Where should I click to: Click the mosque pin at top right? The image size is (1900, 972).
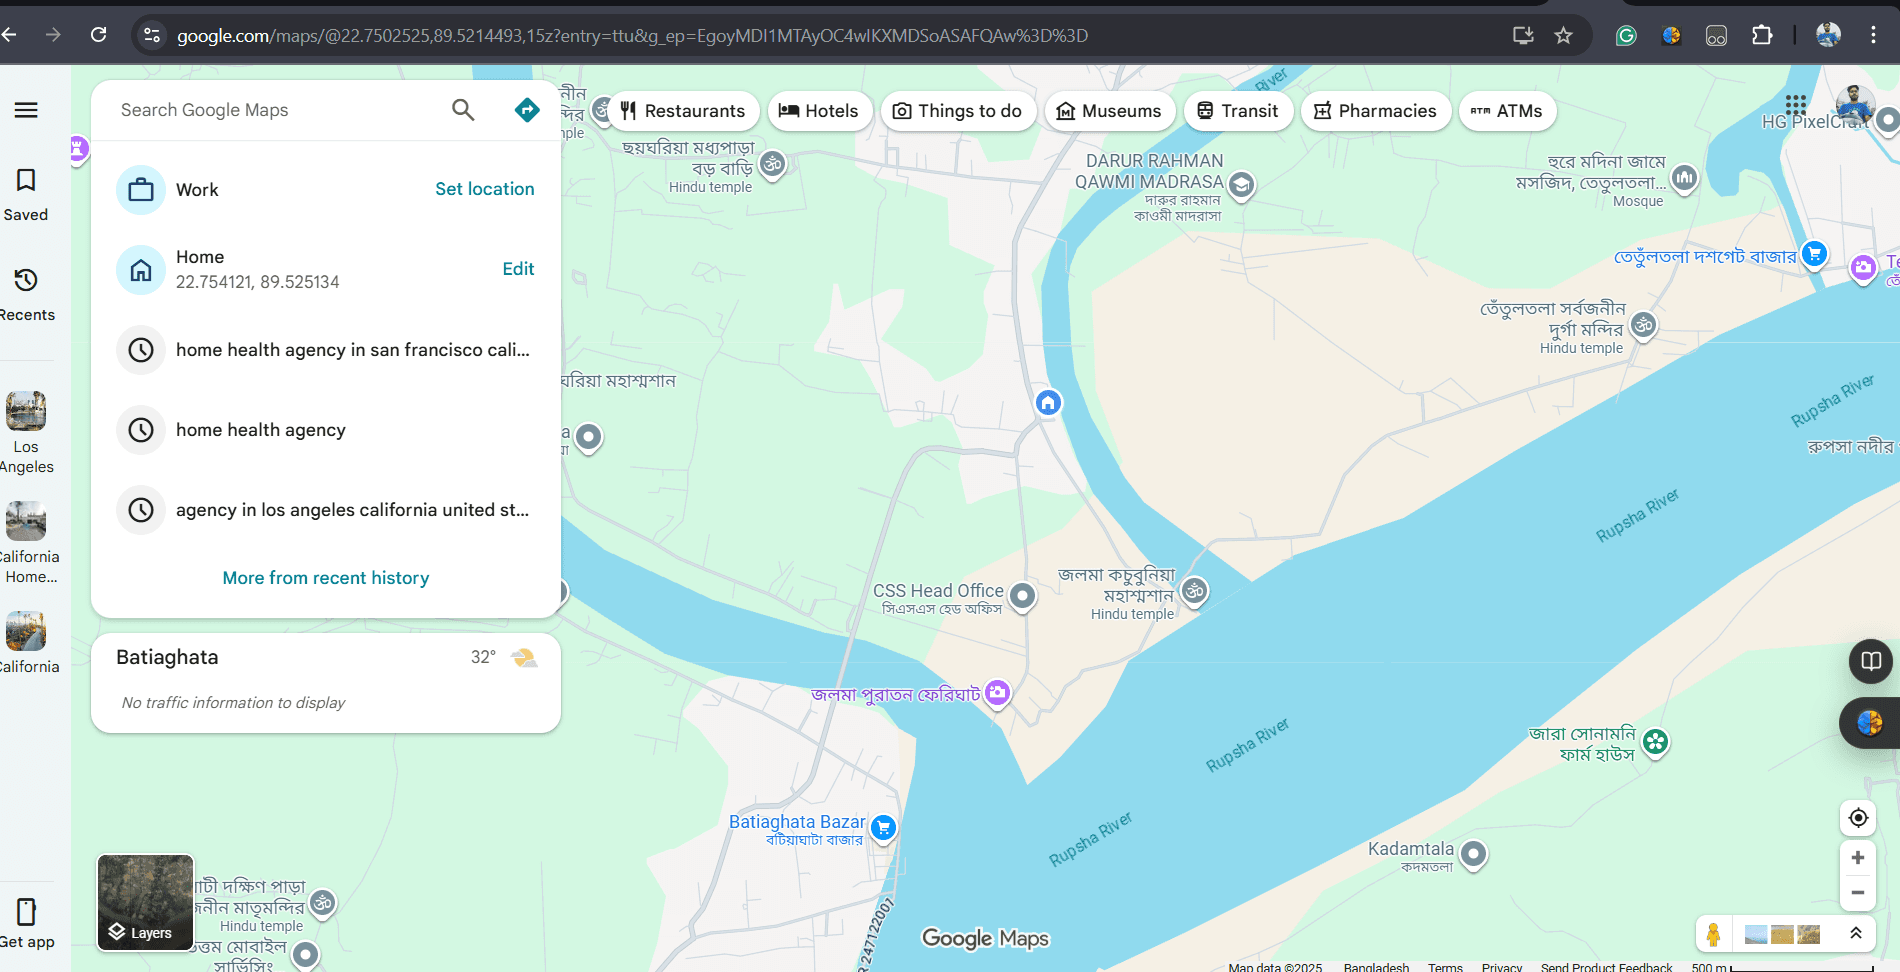tap(1684, 179)
